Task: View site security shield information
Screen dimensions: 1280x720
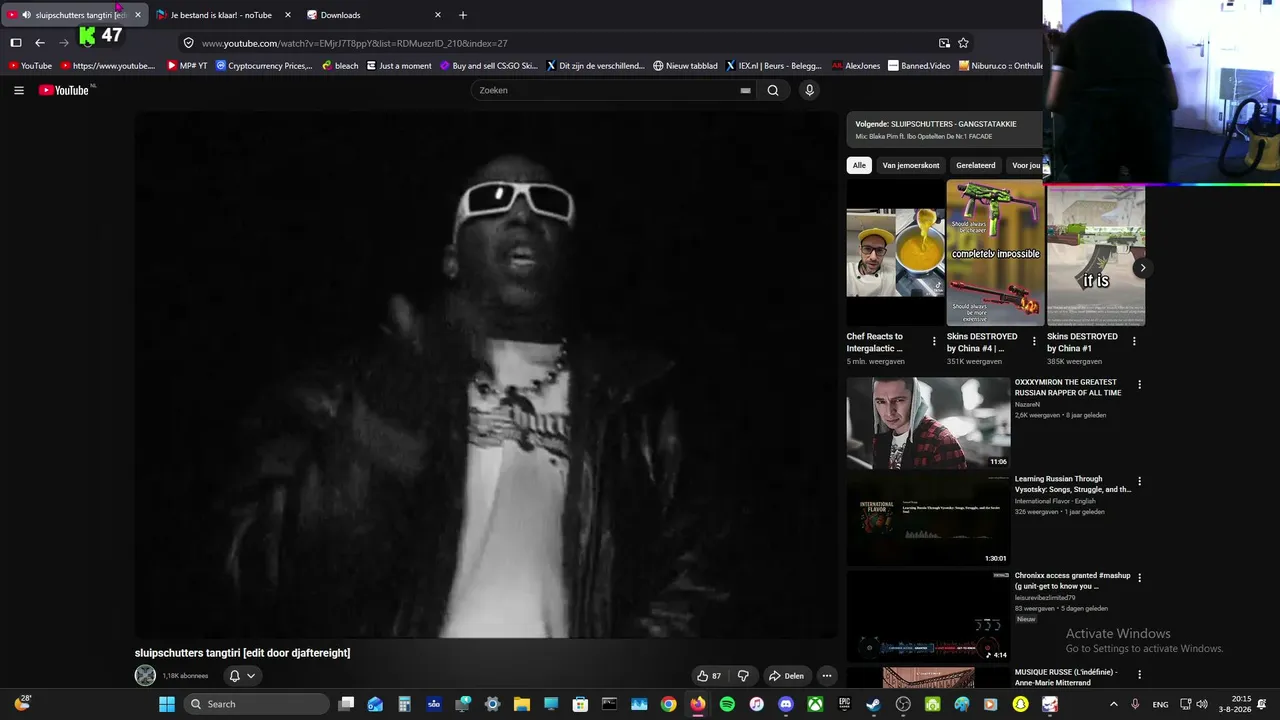Action: click(188, 43)
